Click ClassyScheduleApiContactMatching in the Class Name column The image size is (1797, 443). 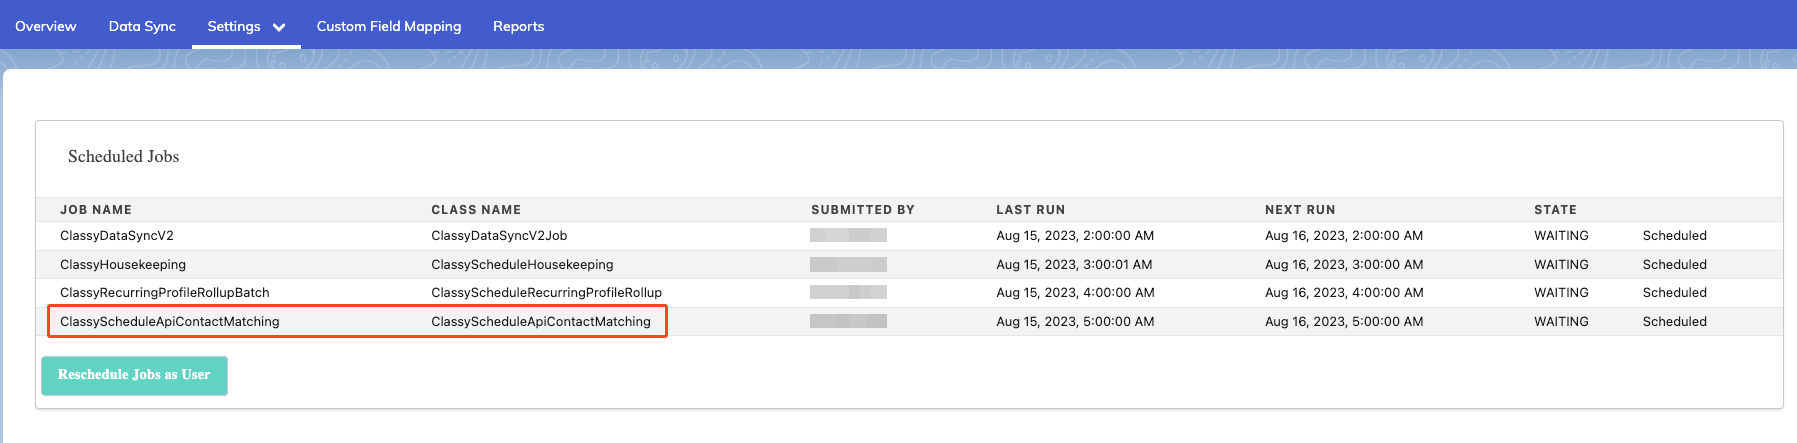click(541, 322)
